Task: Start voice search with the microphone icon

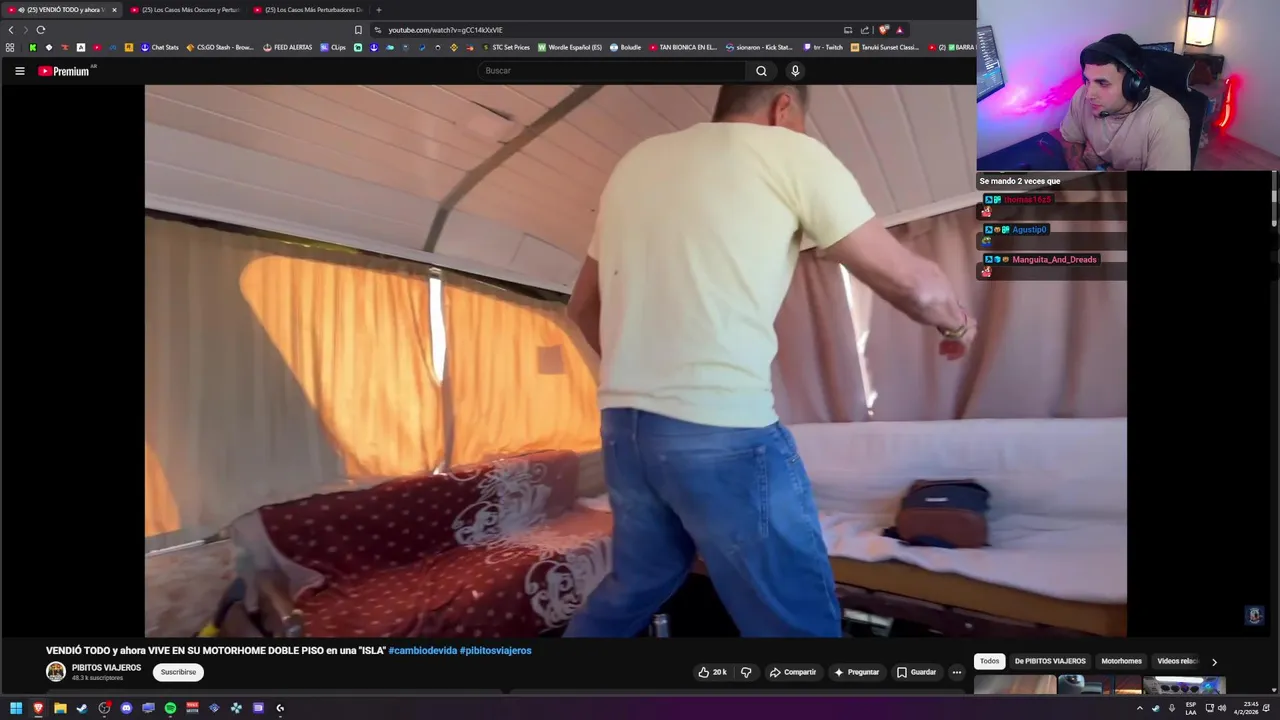Action: pos(795,71)
